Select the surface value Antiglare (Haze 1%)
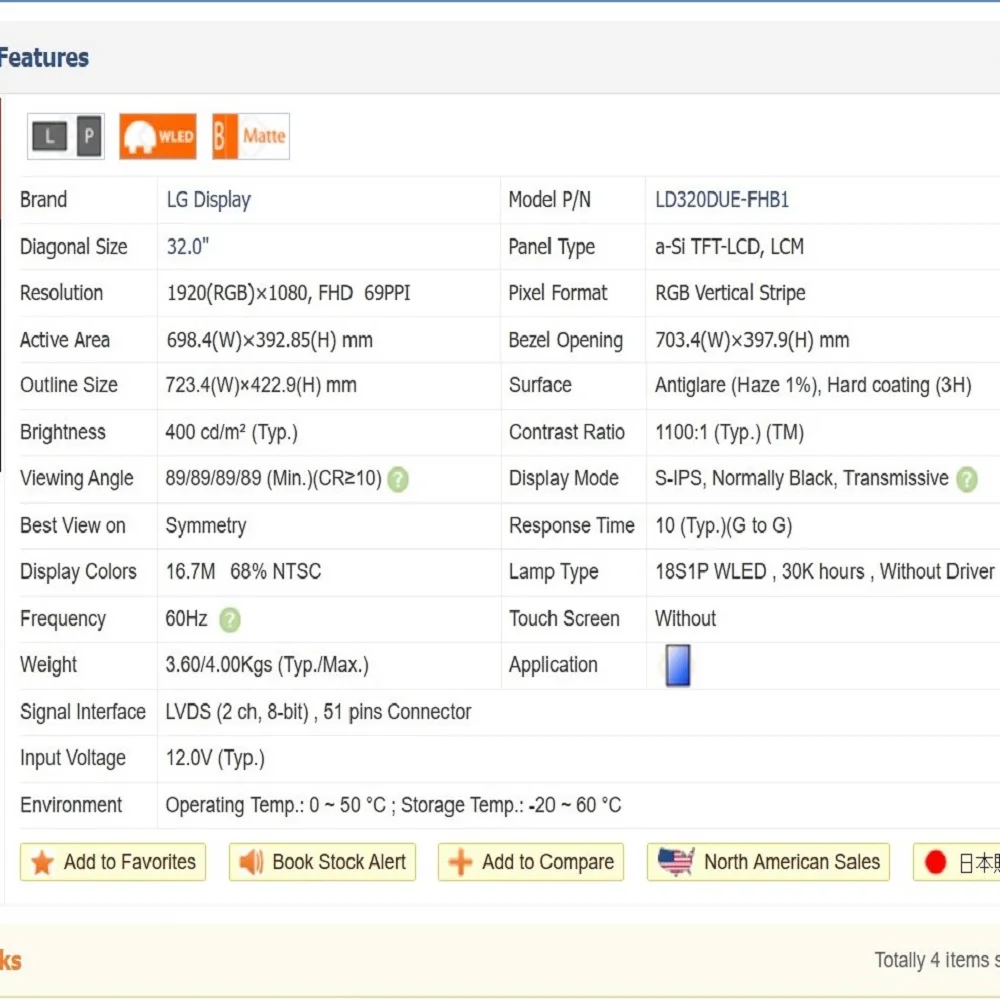 click(737, 385)
